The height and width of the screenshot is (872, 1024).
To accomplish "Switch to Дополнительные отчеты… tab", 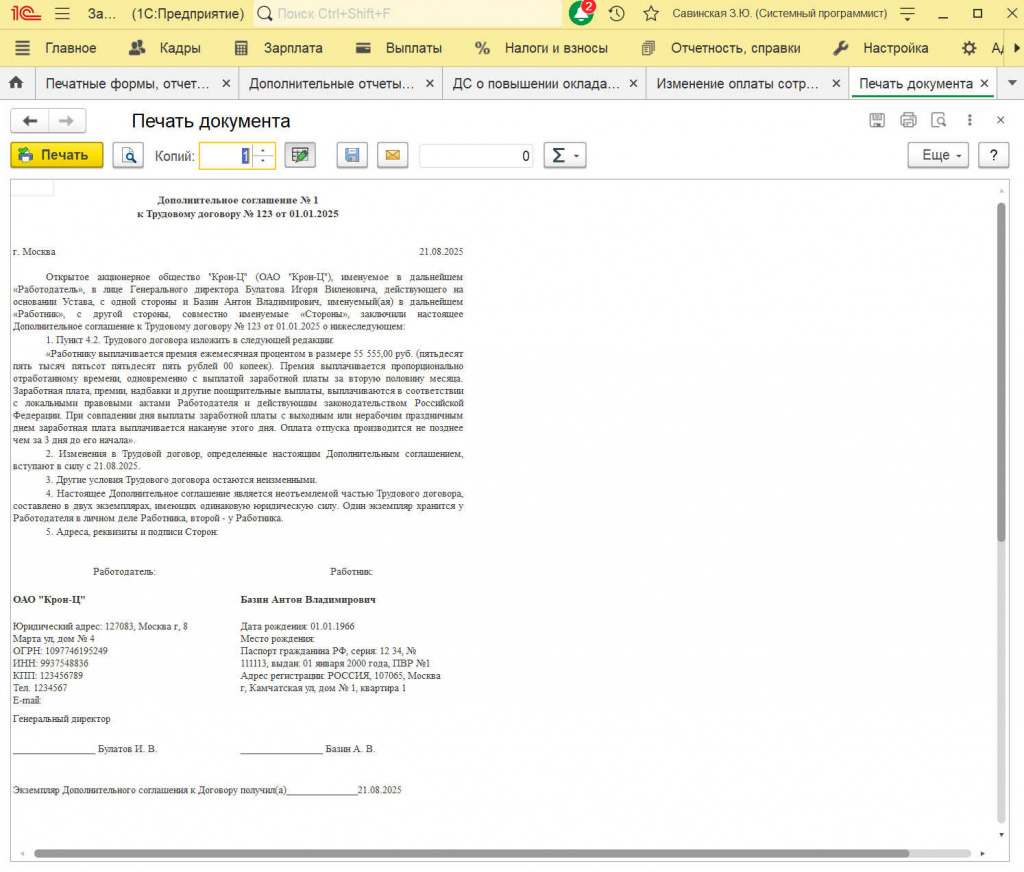I will tap(332, 84).
